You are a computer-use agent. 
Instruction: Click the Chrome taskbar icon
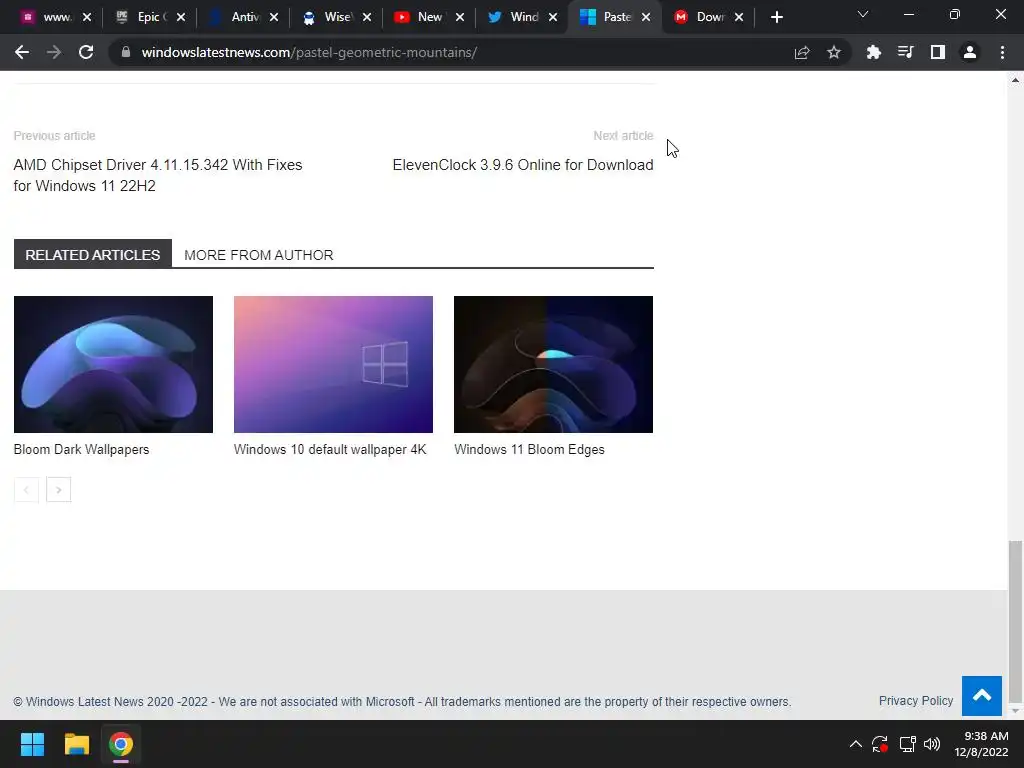pyautogui.click(x=121, y=744)
